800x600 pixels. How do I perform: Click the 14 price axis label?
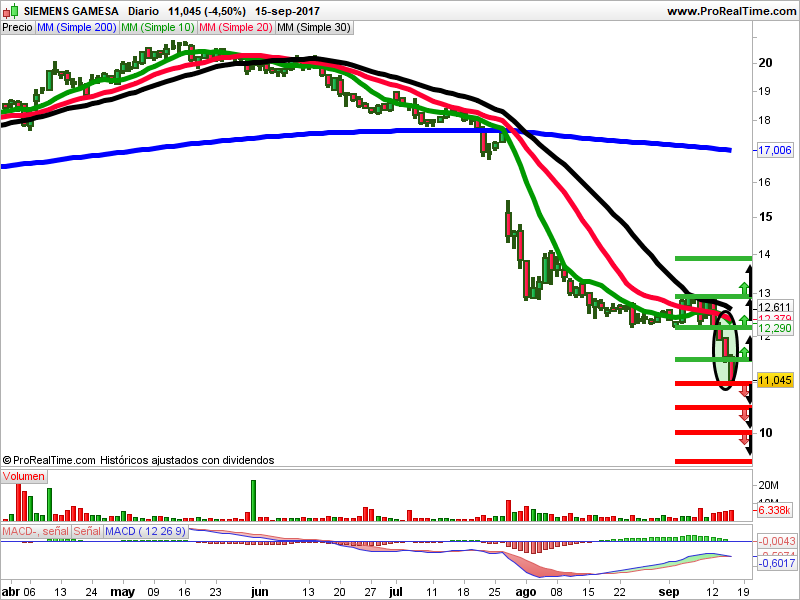764,254
